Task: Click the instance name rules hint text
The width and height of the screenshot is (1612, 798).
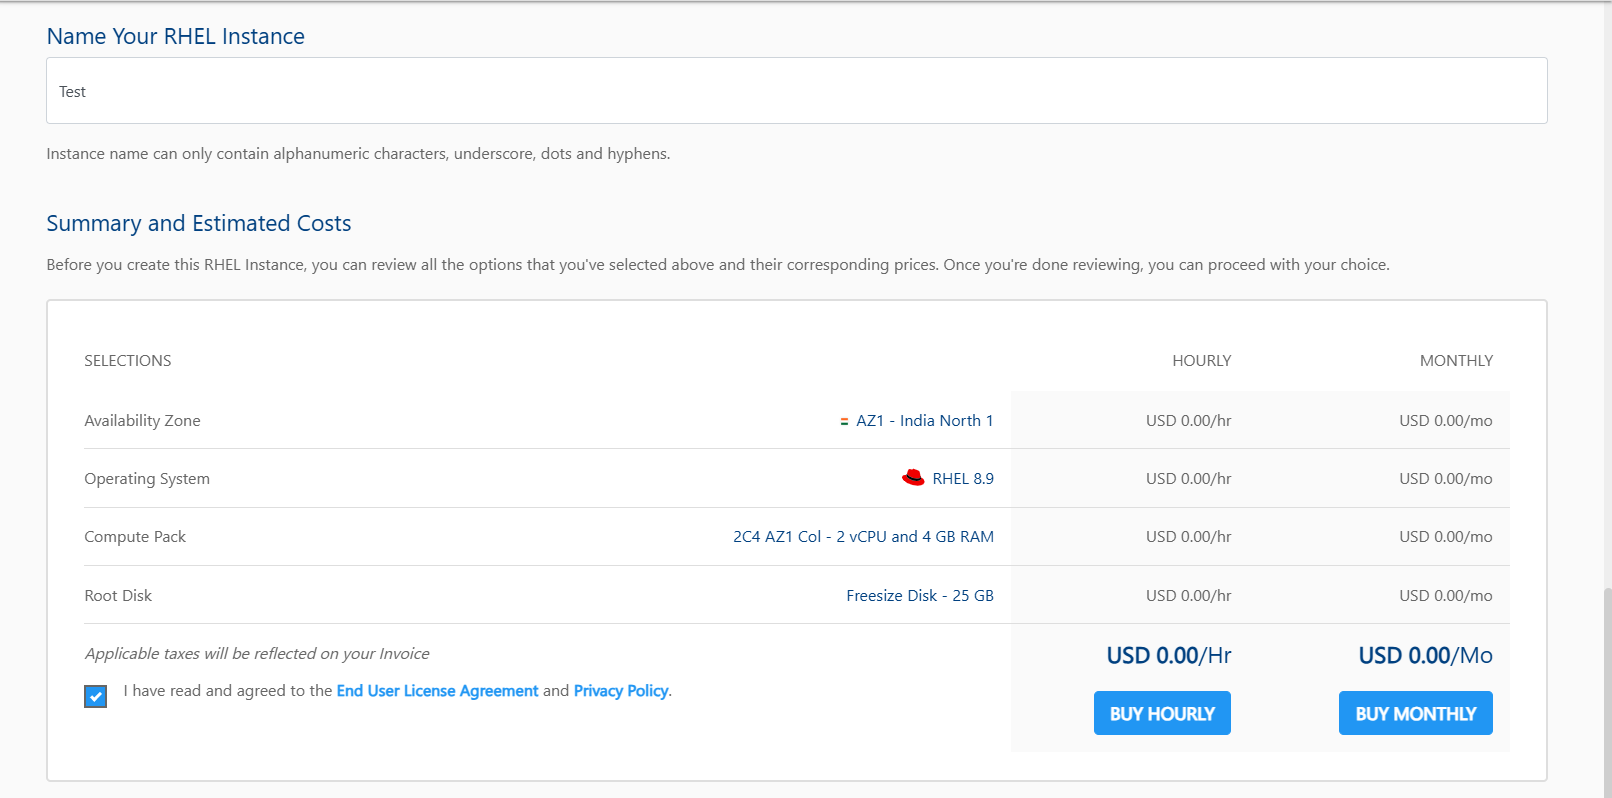Action: 358,154
